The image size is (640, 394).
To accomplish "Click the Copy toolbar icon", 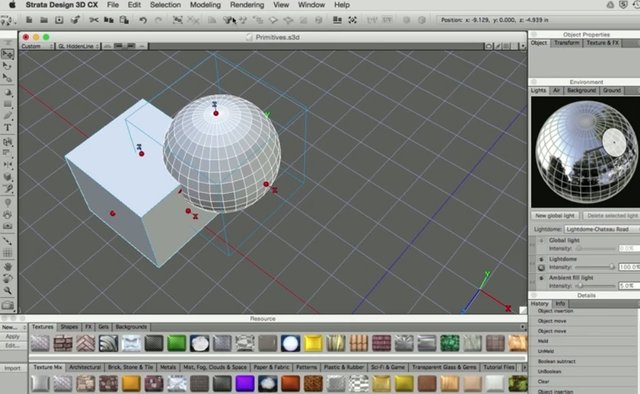I will tap(109, 20).
